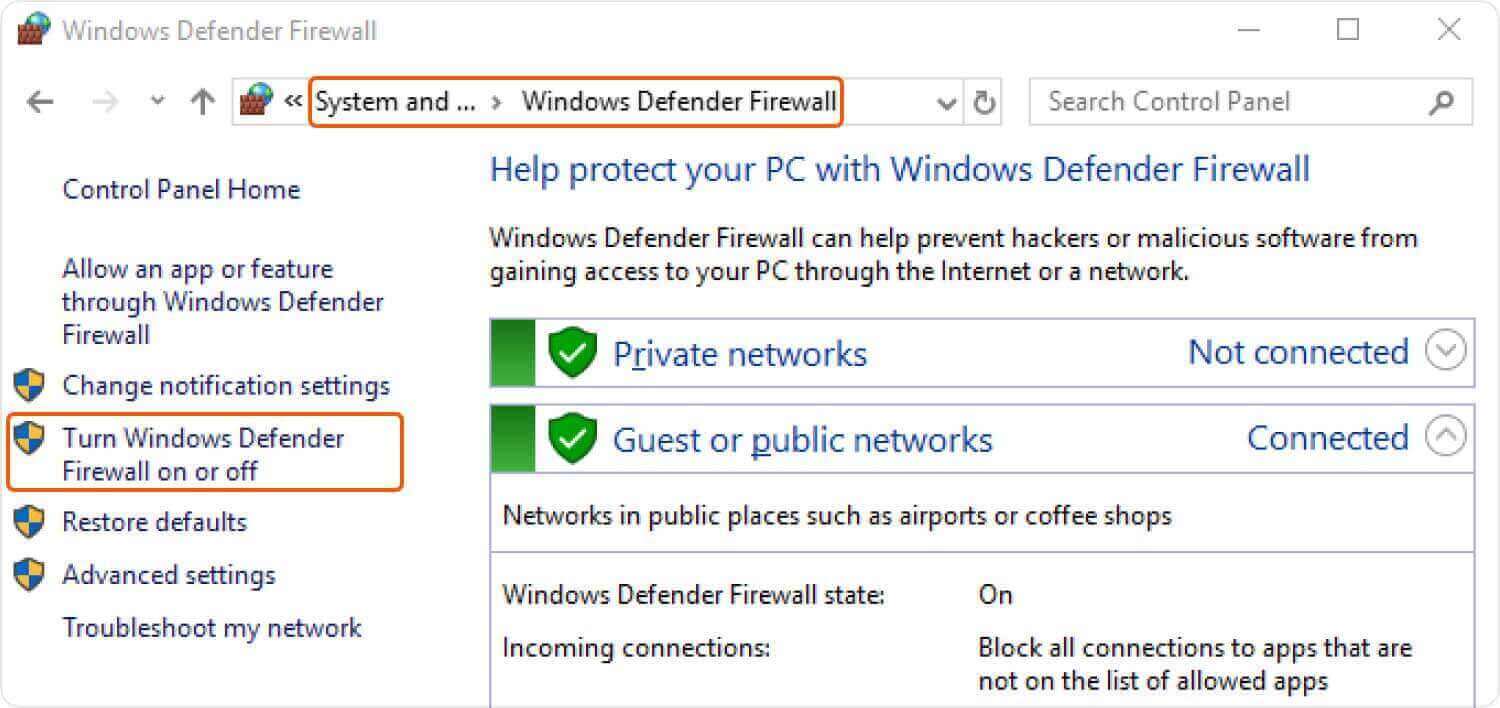Open the recent locations dropdown arrow

coord(157,102)
